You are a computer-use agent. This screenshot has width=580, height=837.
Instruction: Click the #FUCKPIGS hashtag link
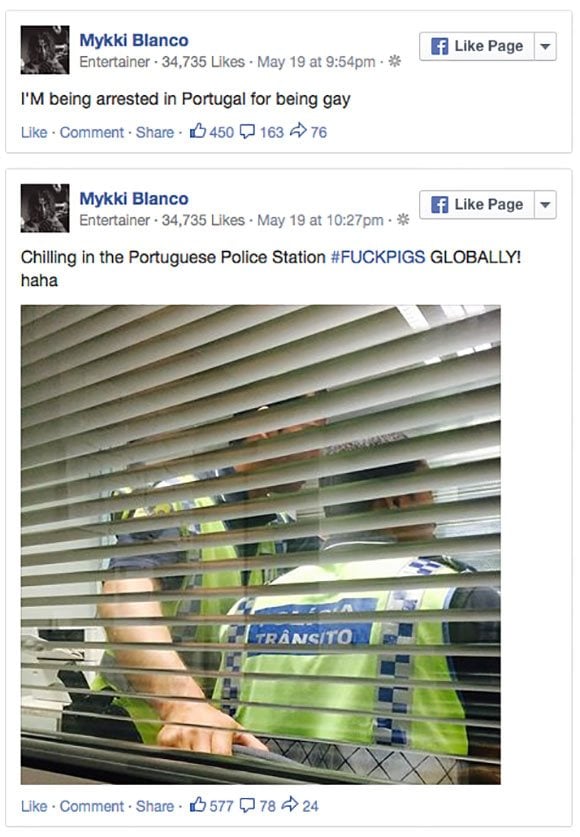click(378, 257)
